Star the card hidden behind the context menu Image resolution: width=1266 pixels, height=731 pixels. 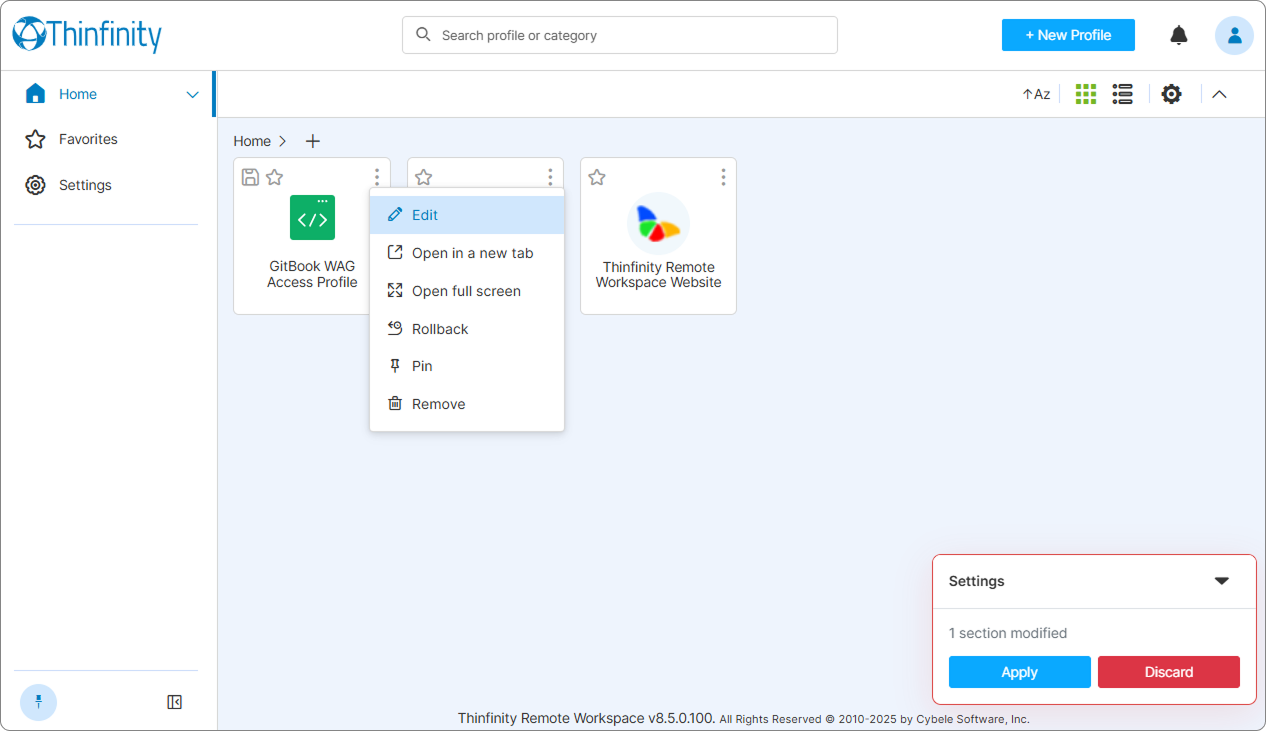tap(423, 177)
